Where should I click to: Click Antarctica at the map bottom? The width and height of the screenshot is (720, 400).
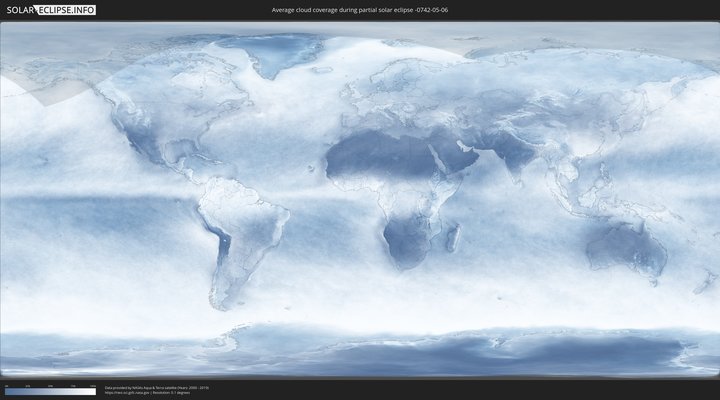tap(400, 350)
